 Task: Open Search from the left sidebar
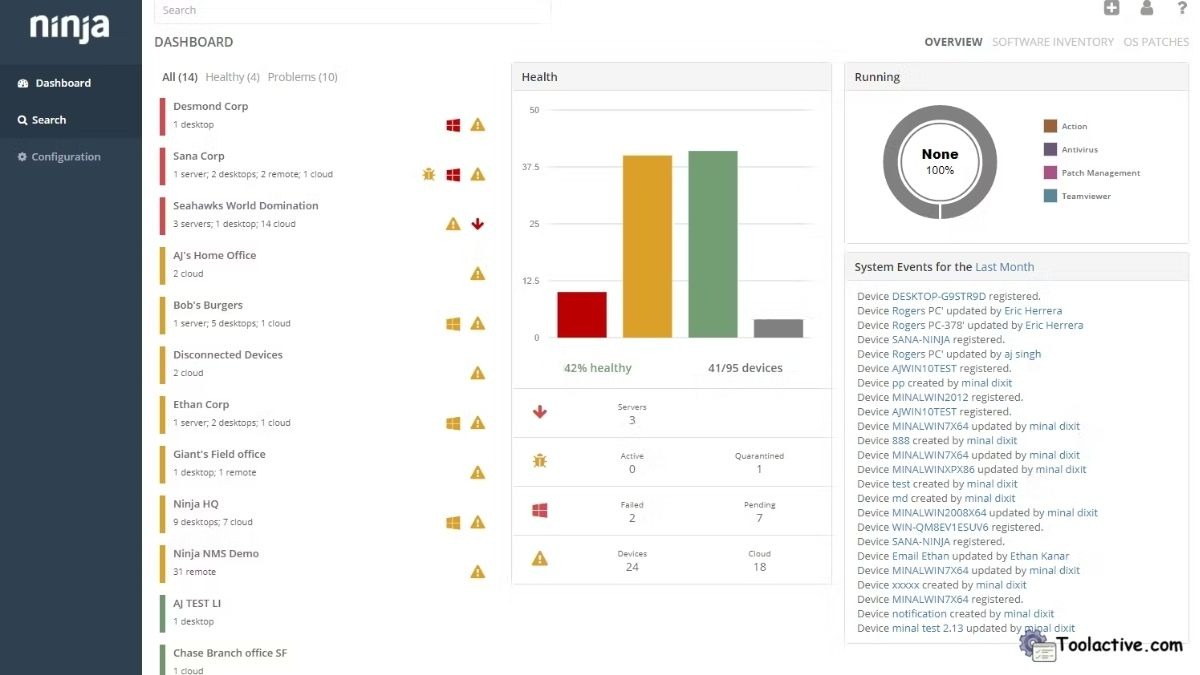46,119
